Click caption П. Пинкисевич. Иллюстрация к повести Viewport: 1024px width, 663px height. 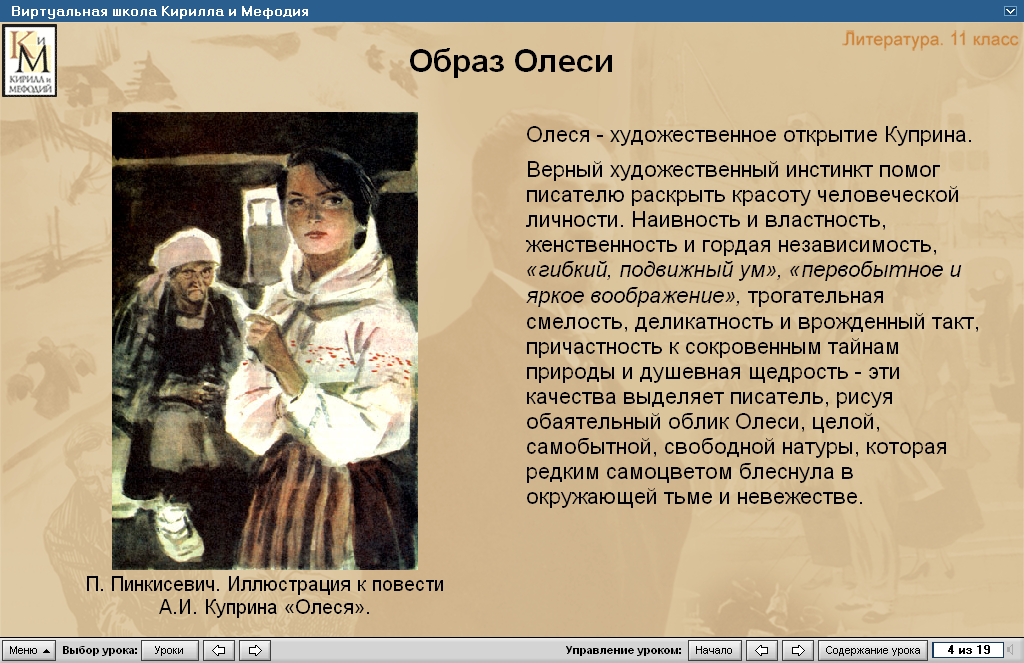[264, 584]
